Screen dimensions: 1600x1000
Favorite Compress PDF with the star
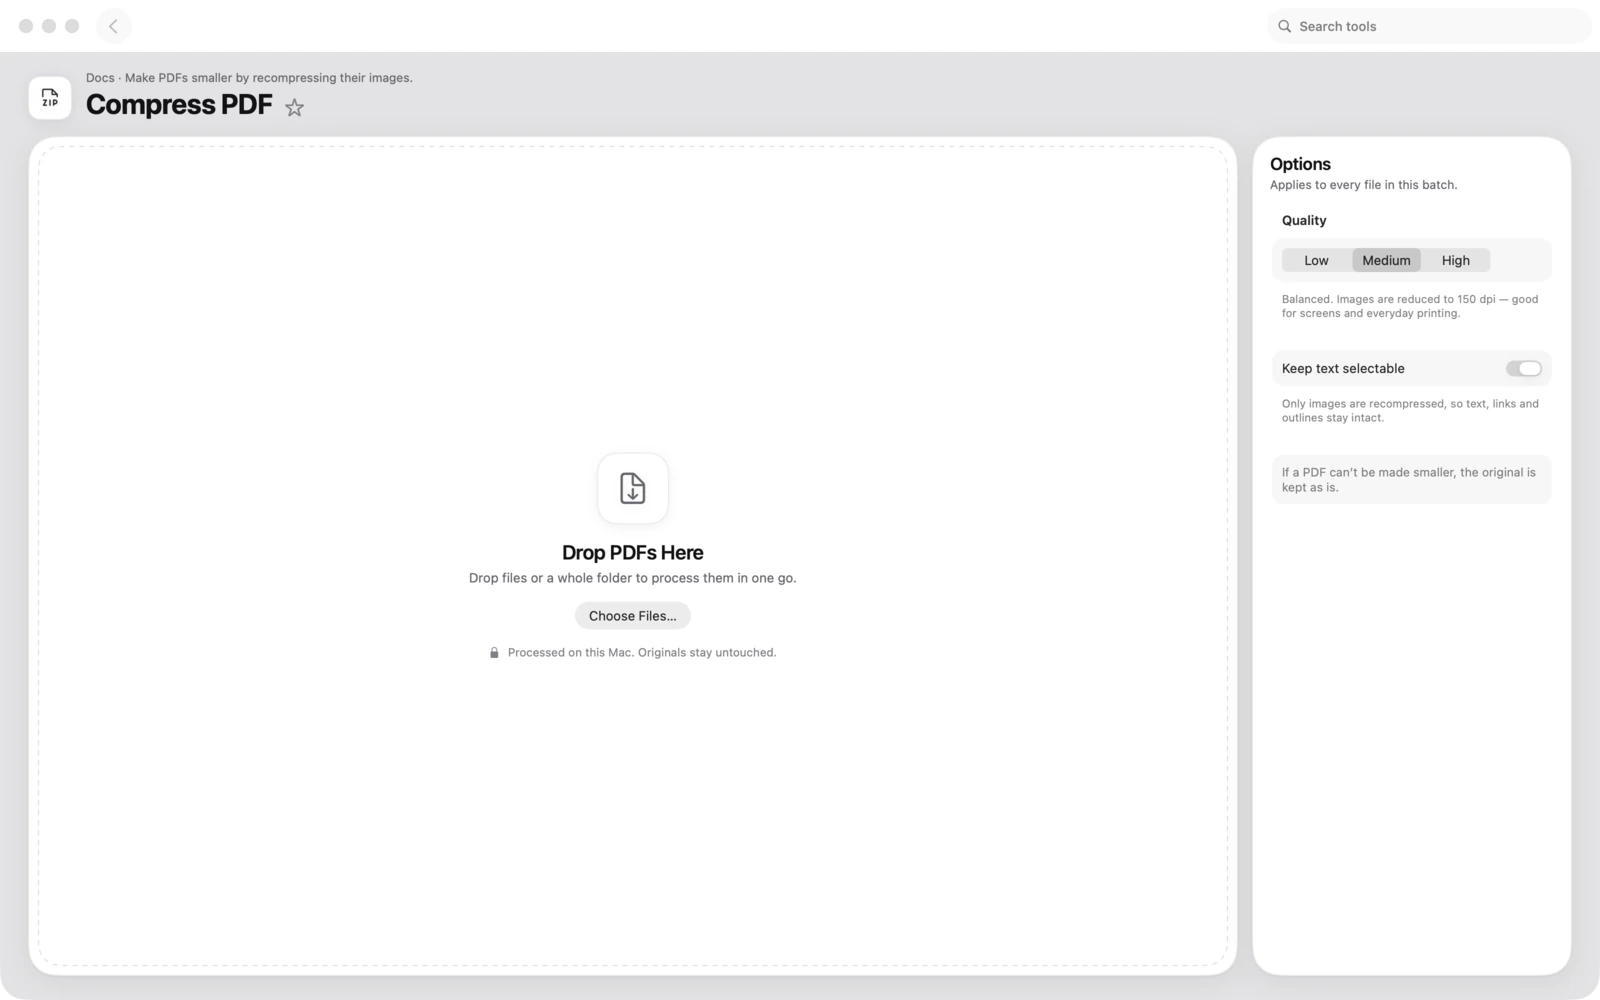pos(294,107)
